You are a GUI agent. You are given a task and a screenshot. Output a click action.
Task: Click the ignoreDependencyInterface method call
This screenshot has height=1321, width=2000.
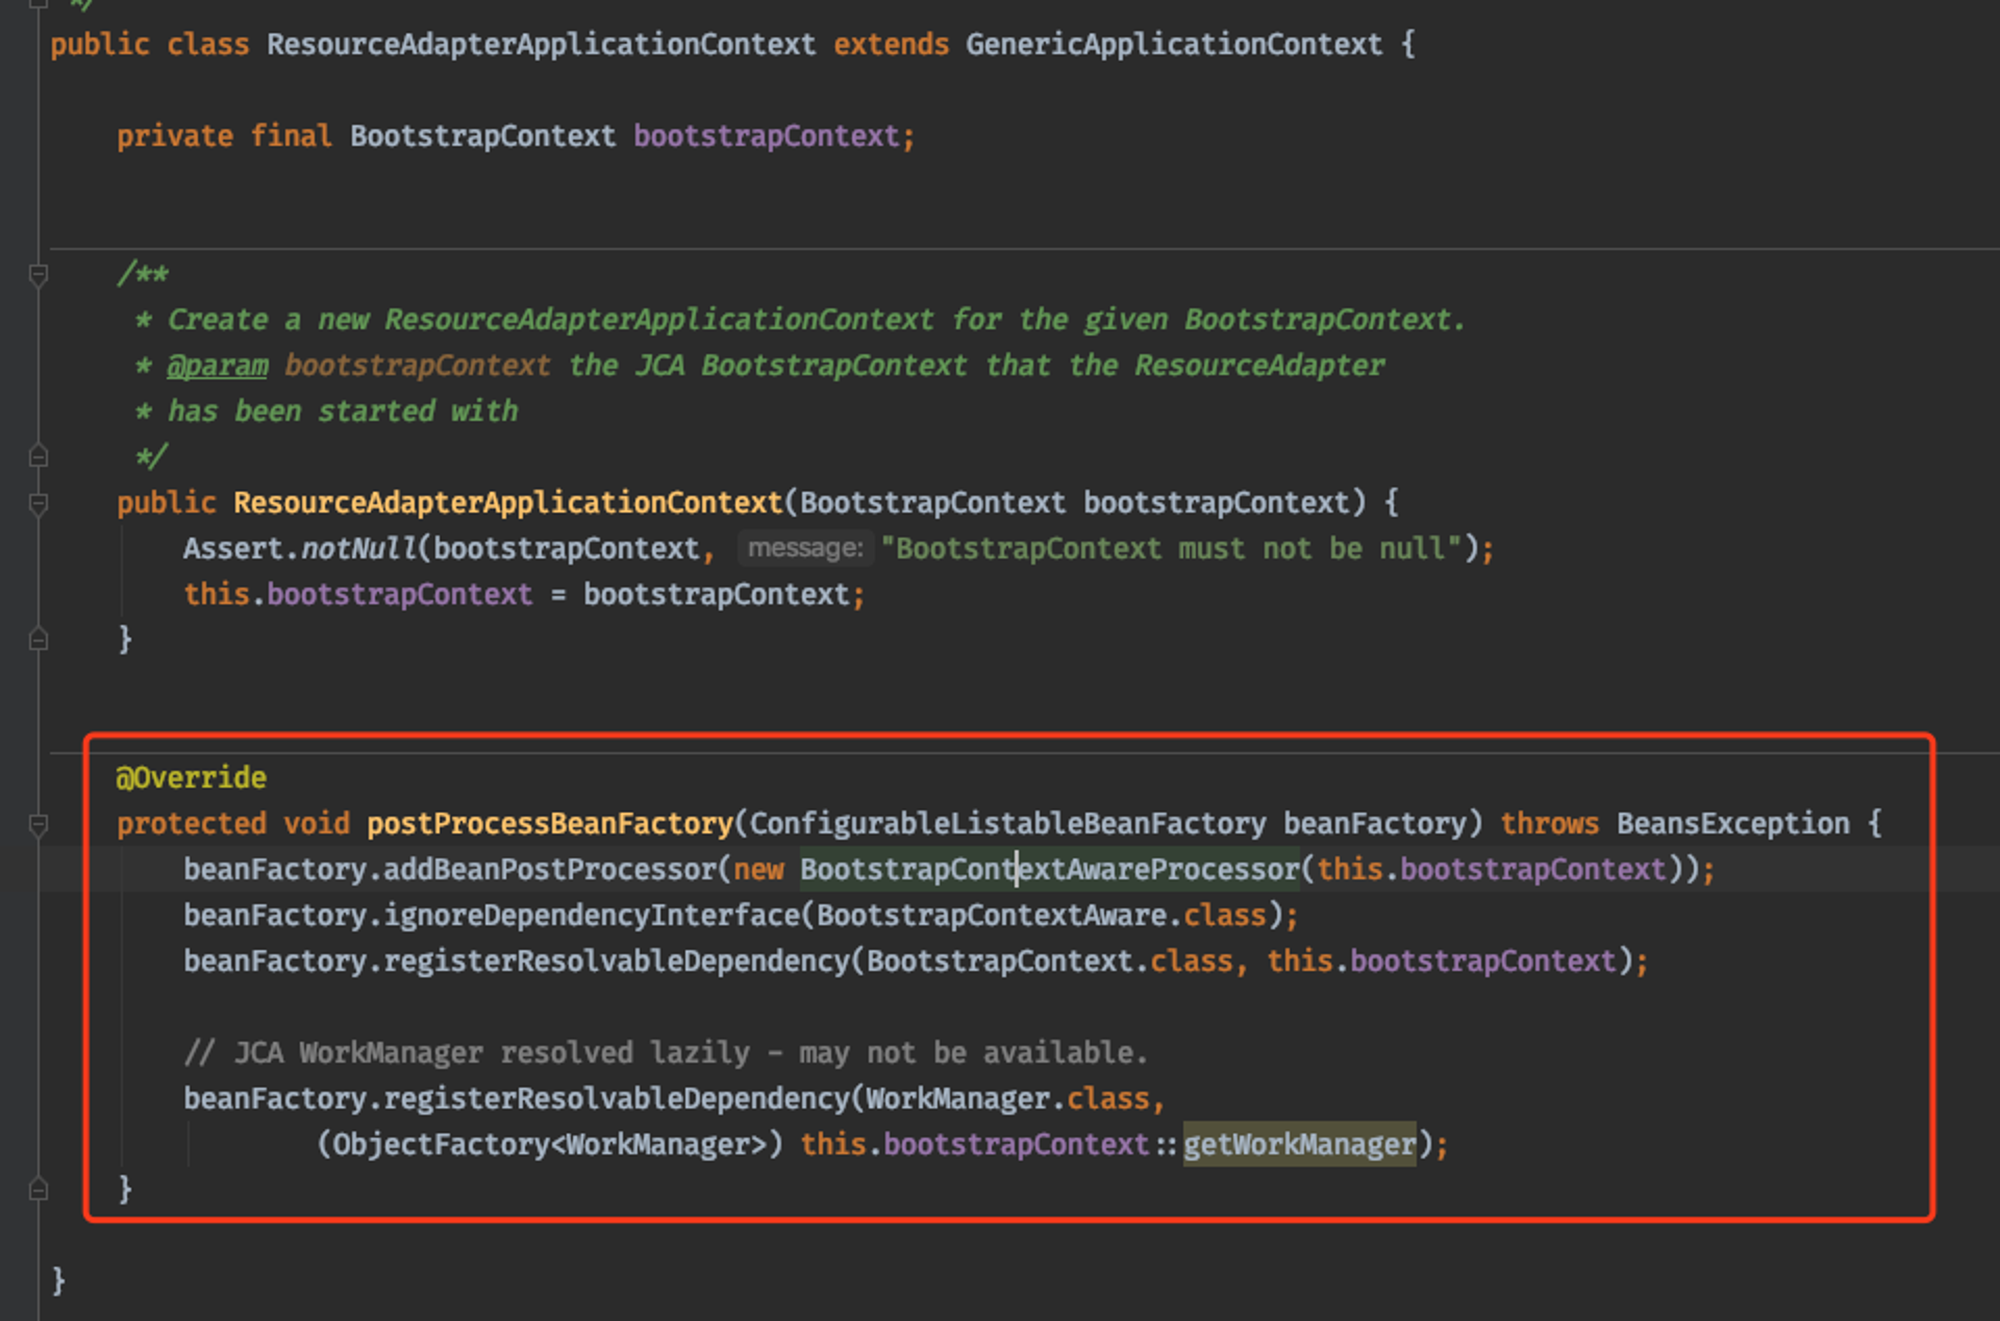(x=592, y=916)
